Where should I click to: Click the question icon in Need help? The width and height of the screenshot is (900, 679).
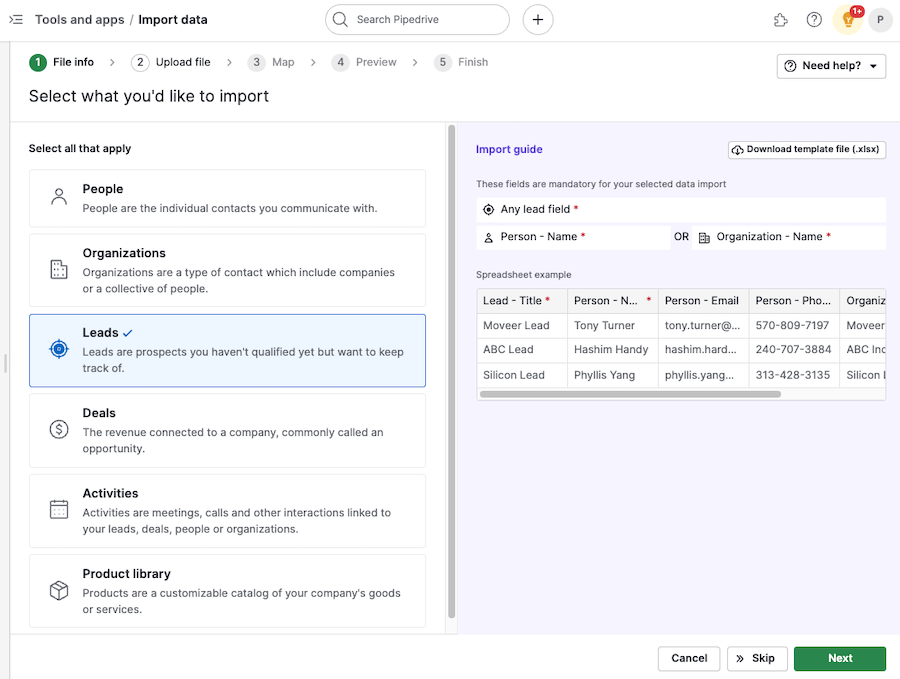tap(790, 66)
